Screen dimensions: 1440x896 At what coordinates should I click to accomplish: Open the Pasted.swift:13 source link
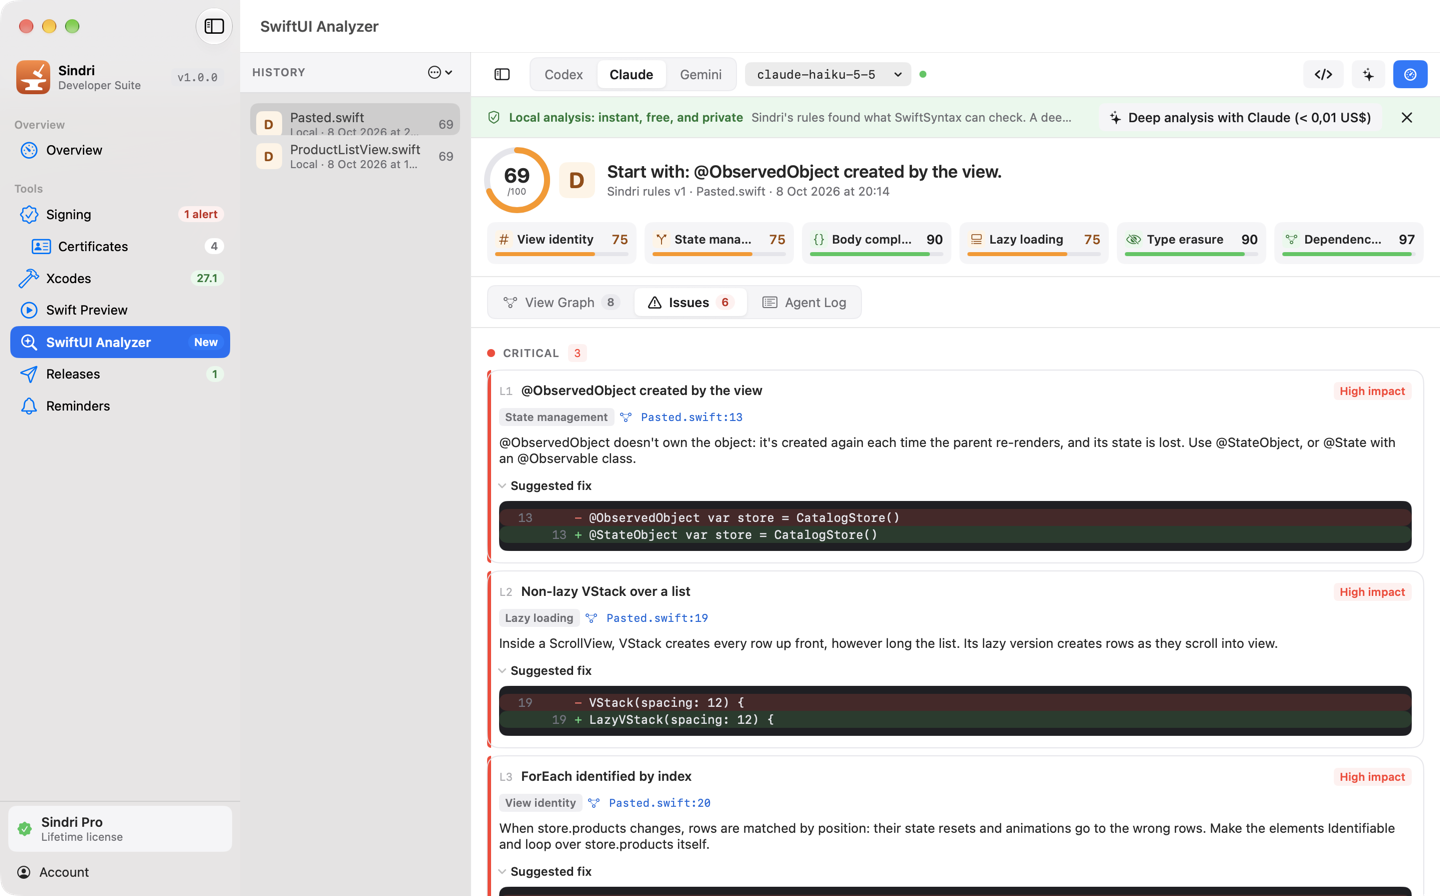tap(691, 417)
